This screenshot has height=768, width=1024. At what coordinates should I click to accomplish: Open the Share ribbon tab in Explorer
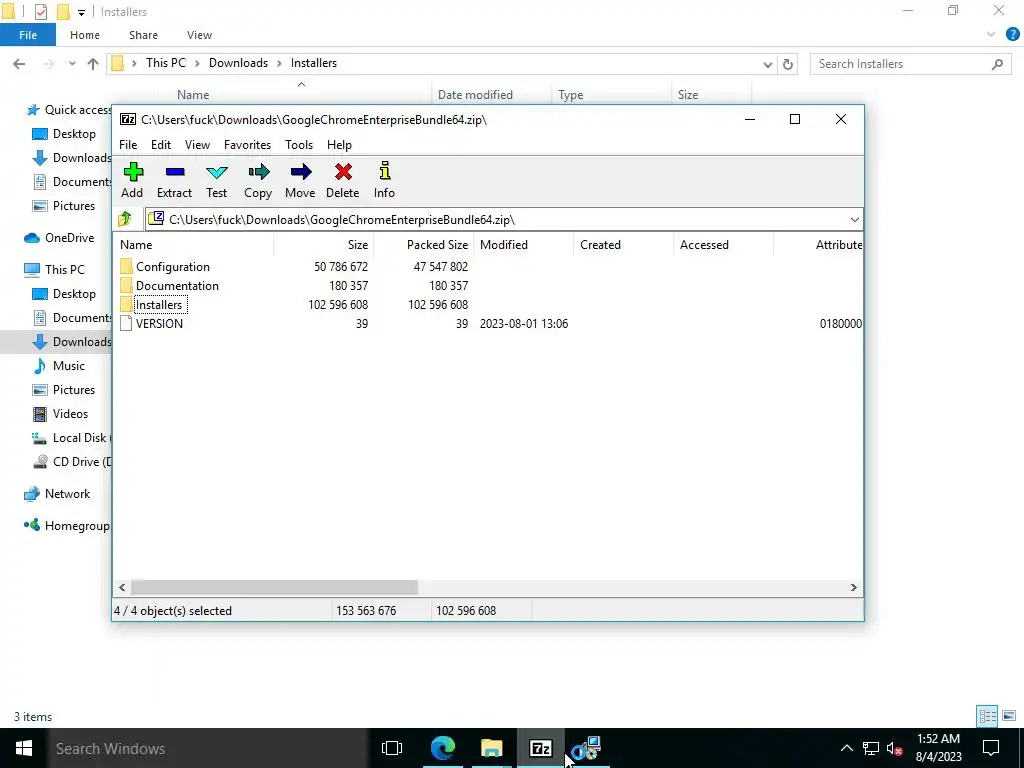click(143, 35)
